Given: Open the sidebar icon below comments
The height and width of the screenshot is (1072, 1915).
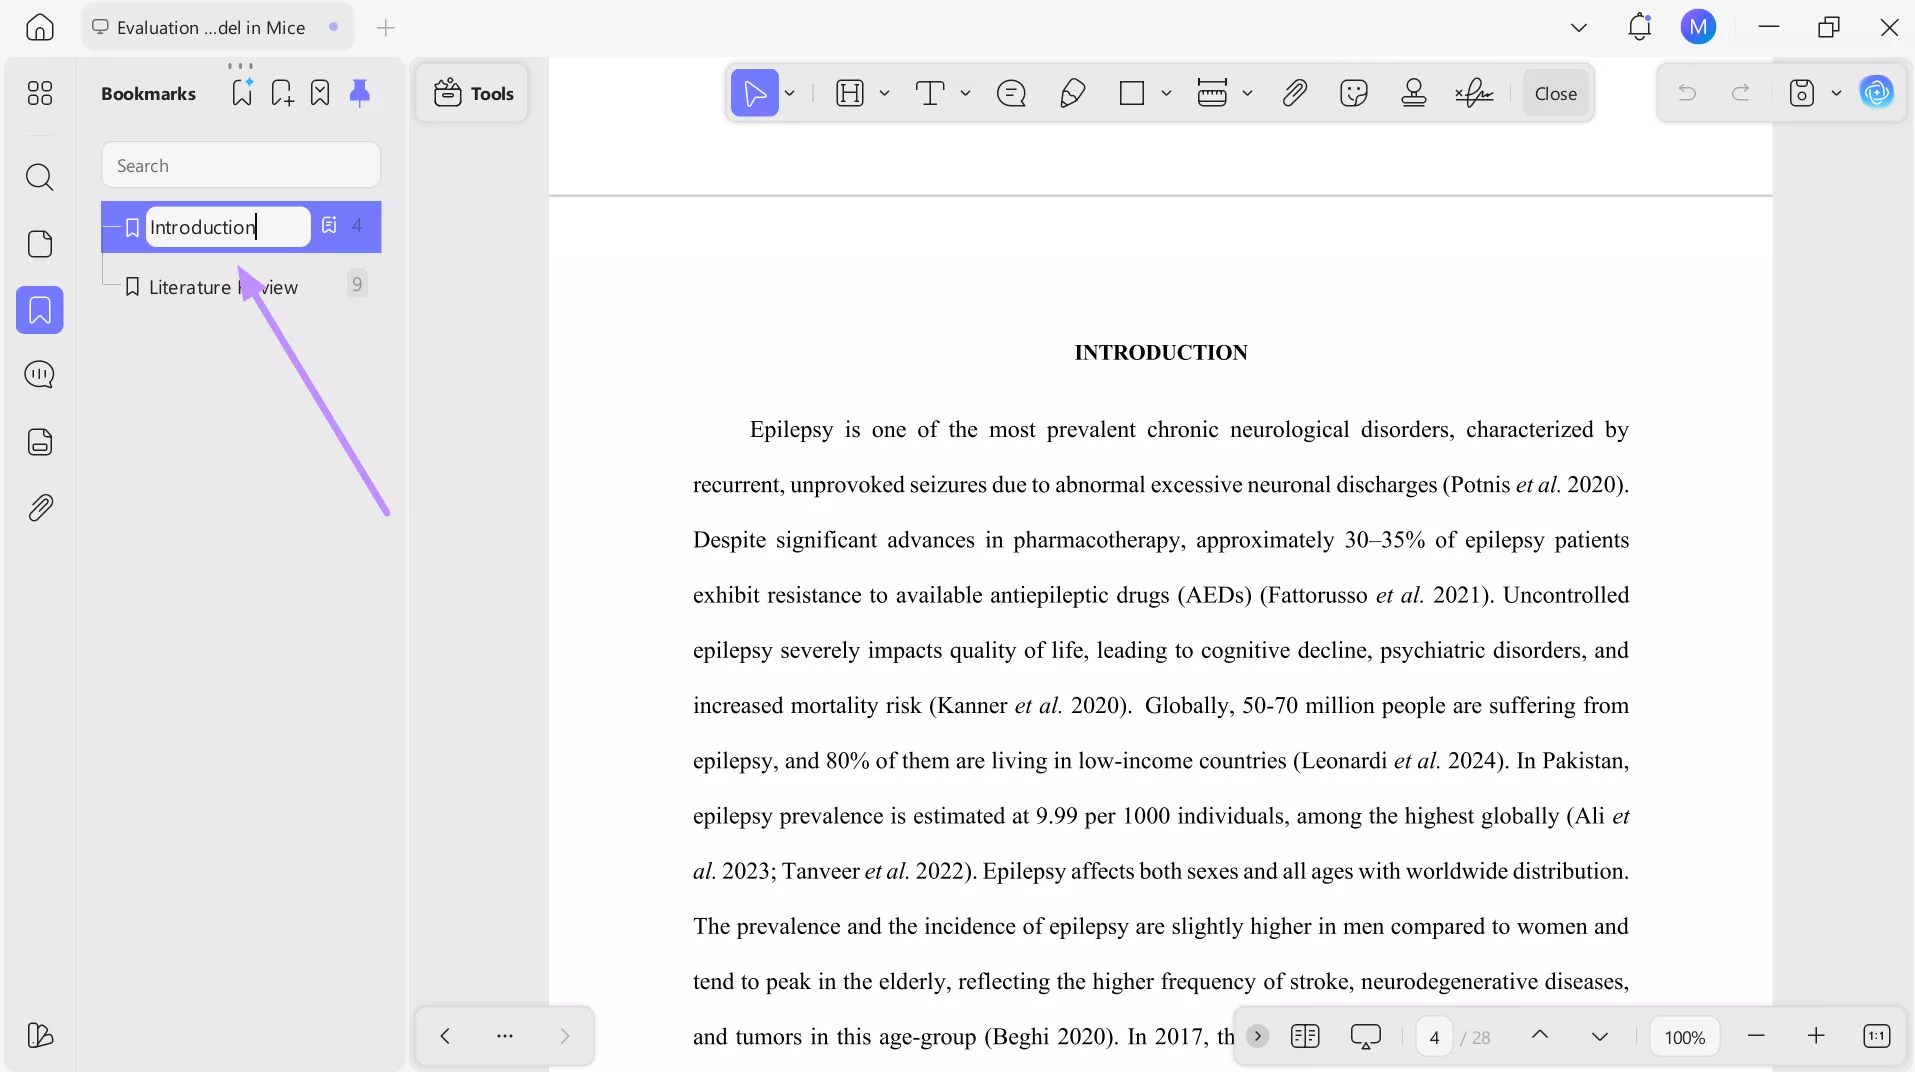Looking at the screenshot, I should (40, 442).
